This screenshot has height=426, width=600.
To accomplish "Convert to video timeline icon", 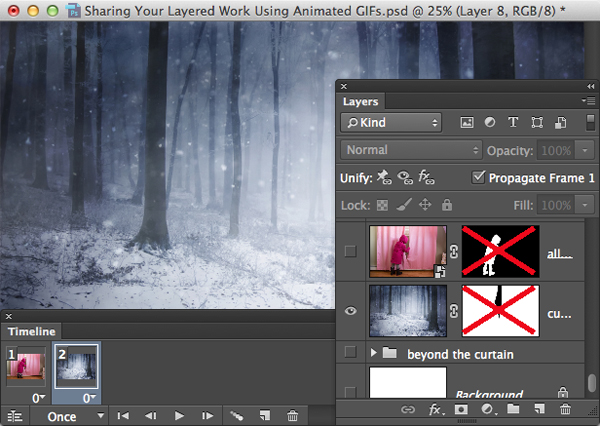I will pos(15,416).
